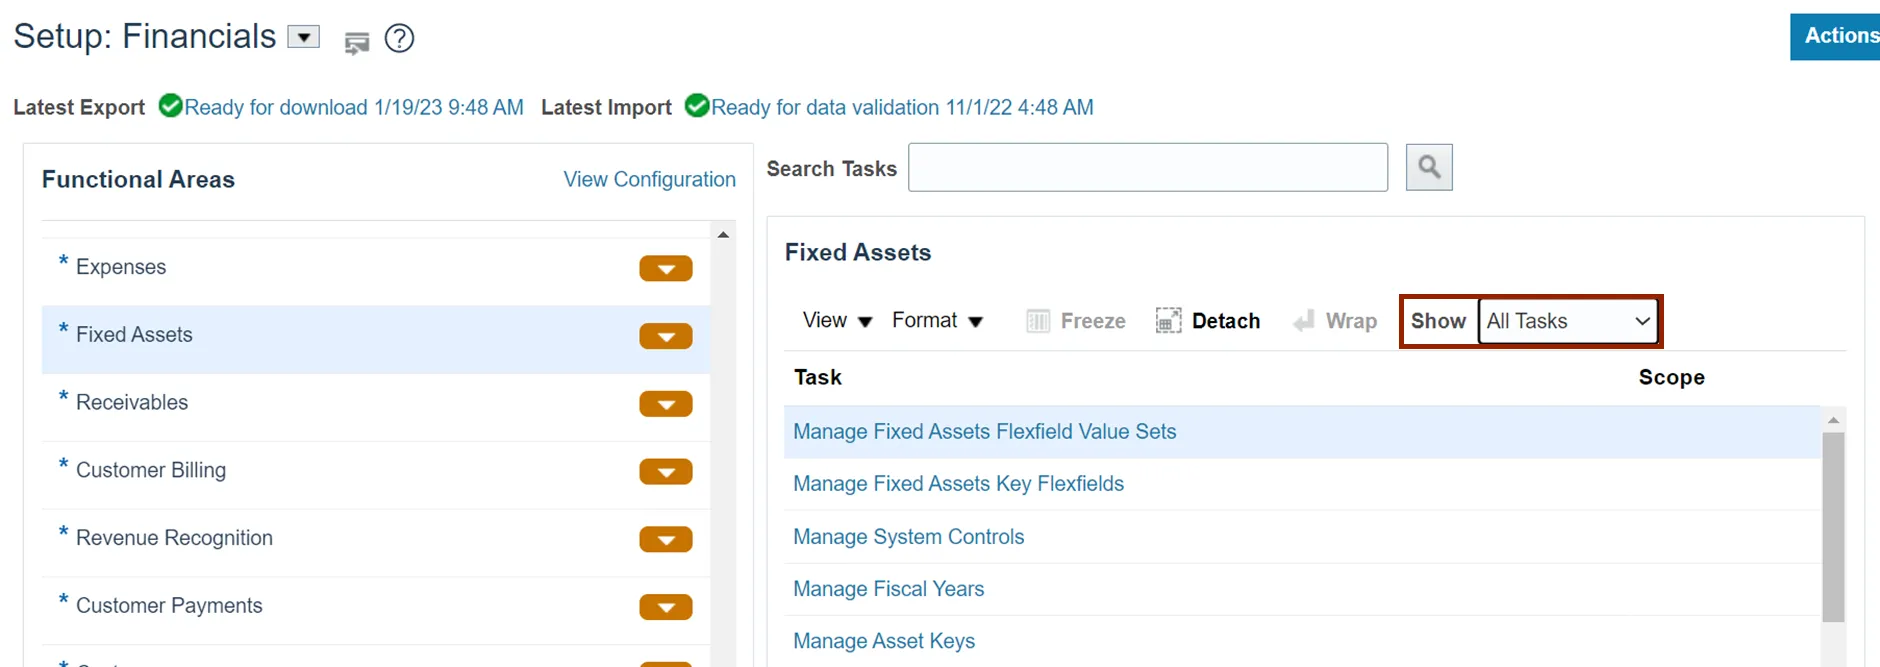Click the View Configuration link
Viewport: 1880px width, 667px height.
(x=649, y=179)
